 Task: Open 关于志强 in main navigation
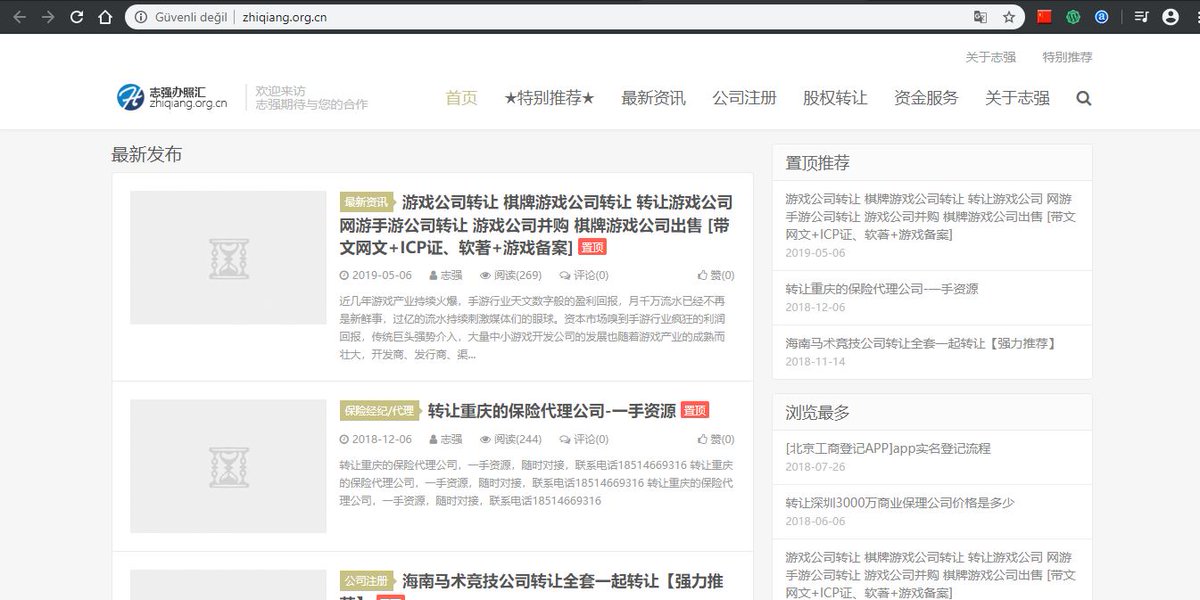1017,98
